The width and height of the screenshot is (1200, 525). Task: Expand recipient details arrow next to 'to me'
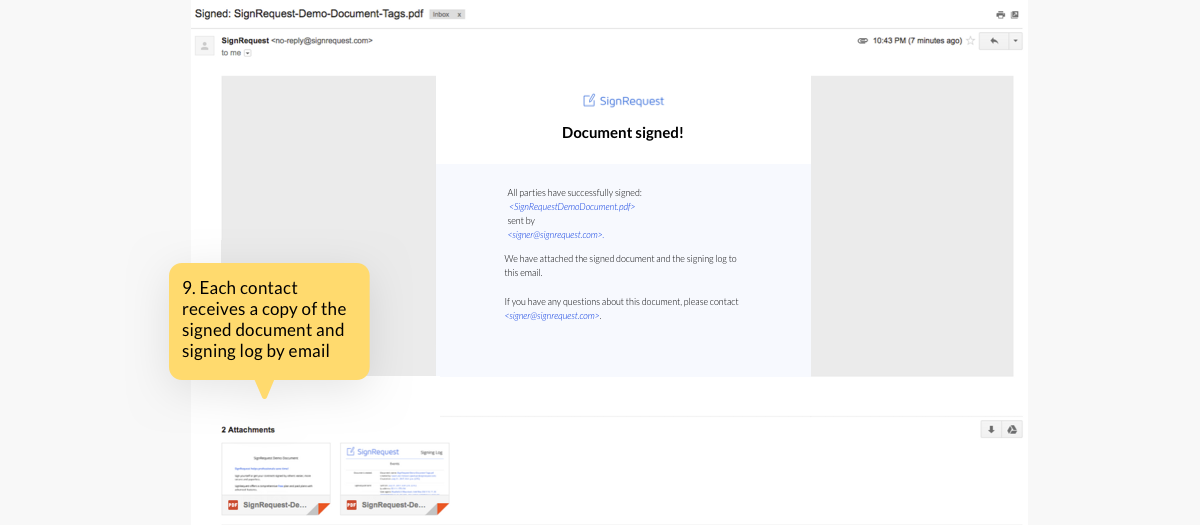248,53
